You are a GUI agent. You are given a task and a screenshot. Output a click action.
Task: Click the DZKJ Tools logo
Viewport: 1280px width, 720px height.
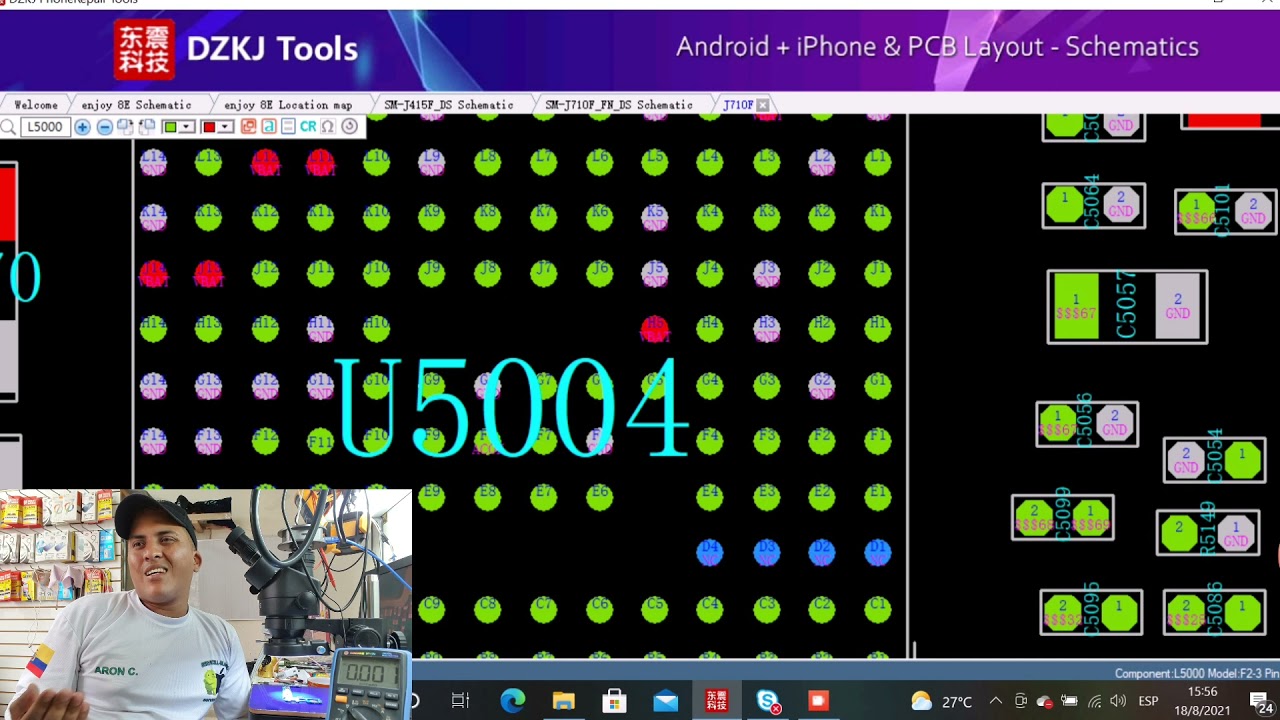click(236, 48)
